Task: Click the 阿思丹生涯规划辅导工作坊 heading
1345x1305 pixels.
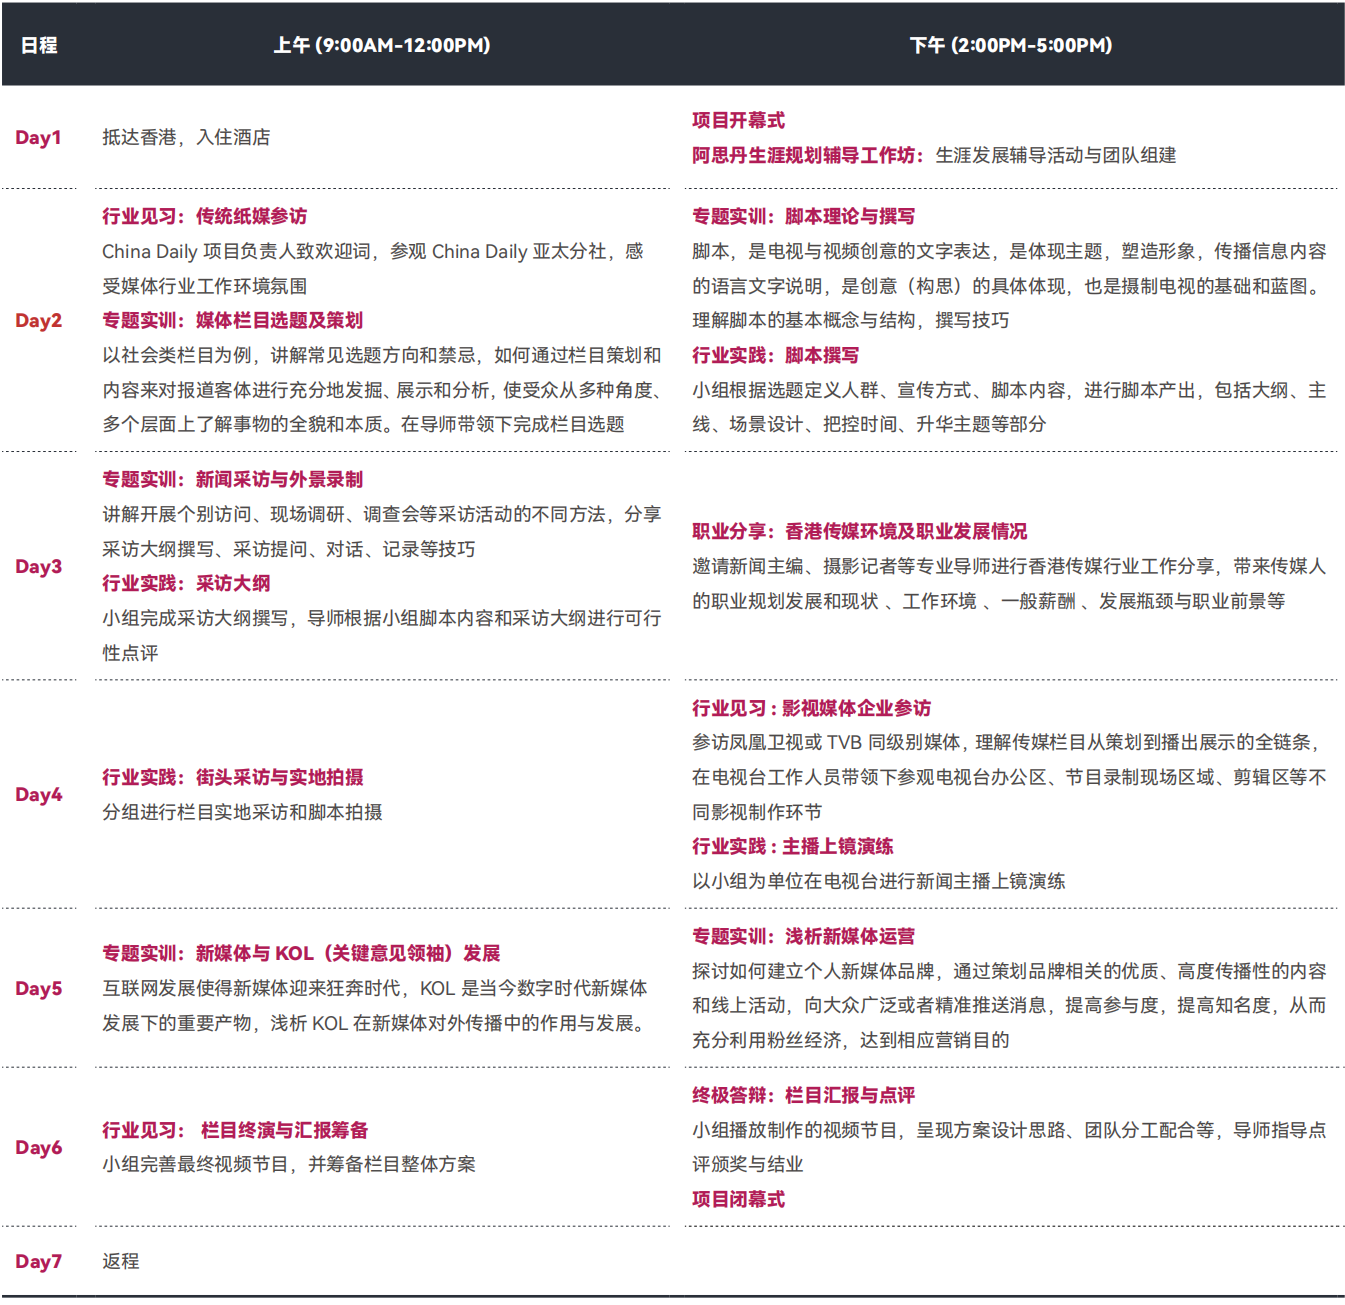Action: pos(805,155)
